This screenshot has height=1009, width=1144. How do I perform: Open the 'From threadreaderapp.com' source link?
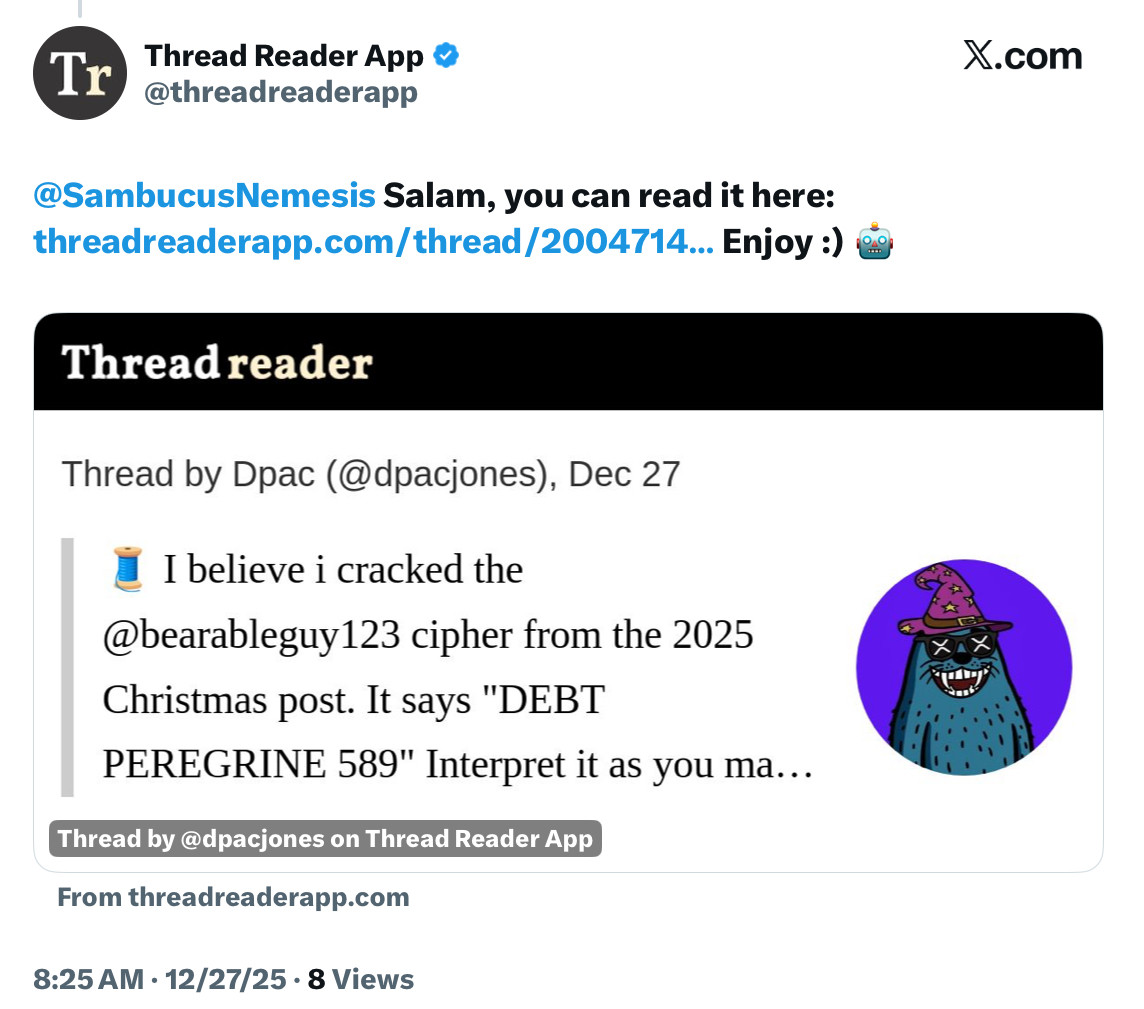click(233, 897)
